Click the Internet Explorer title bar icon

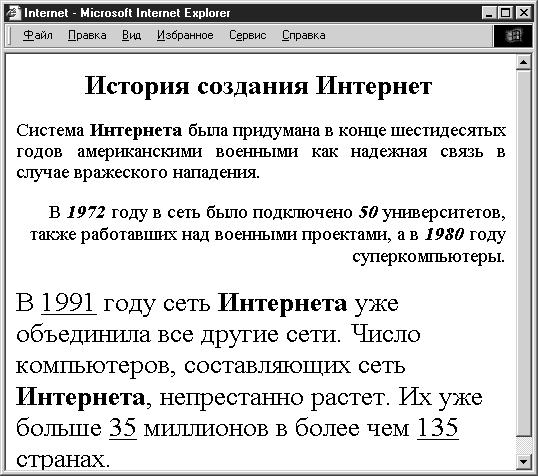pos(14,13)
